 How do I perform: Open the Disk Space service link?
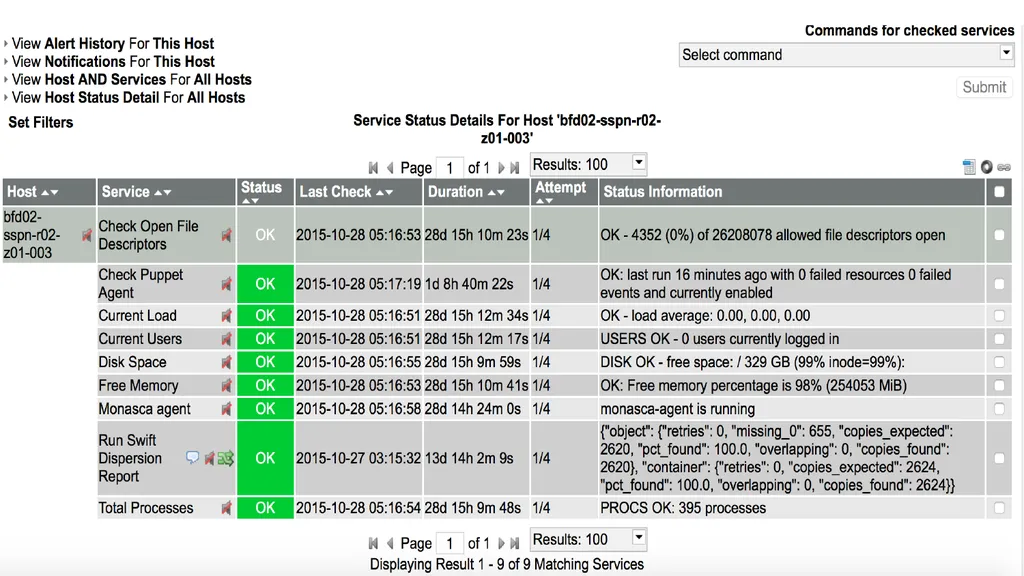[133, 362]
